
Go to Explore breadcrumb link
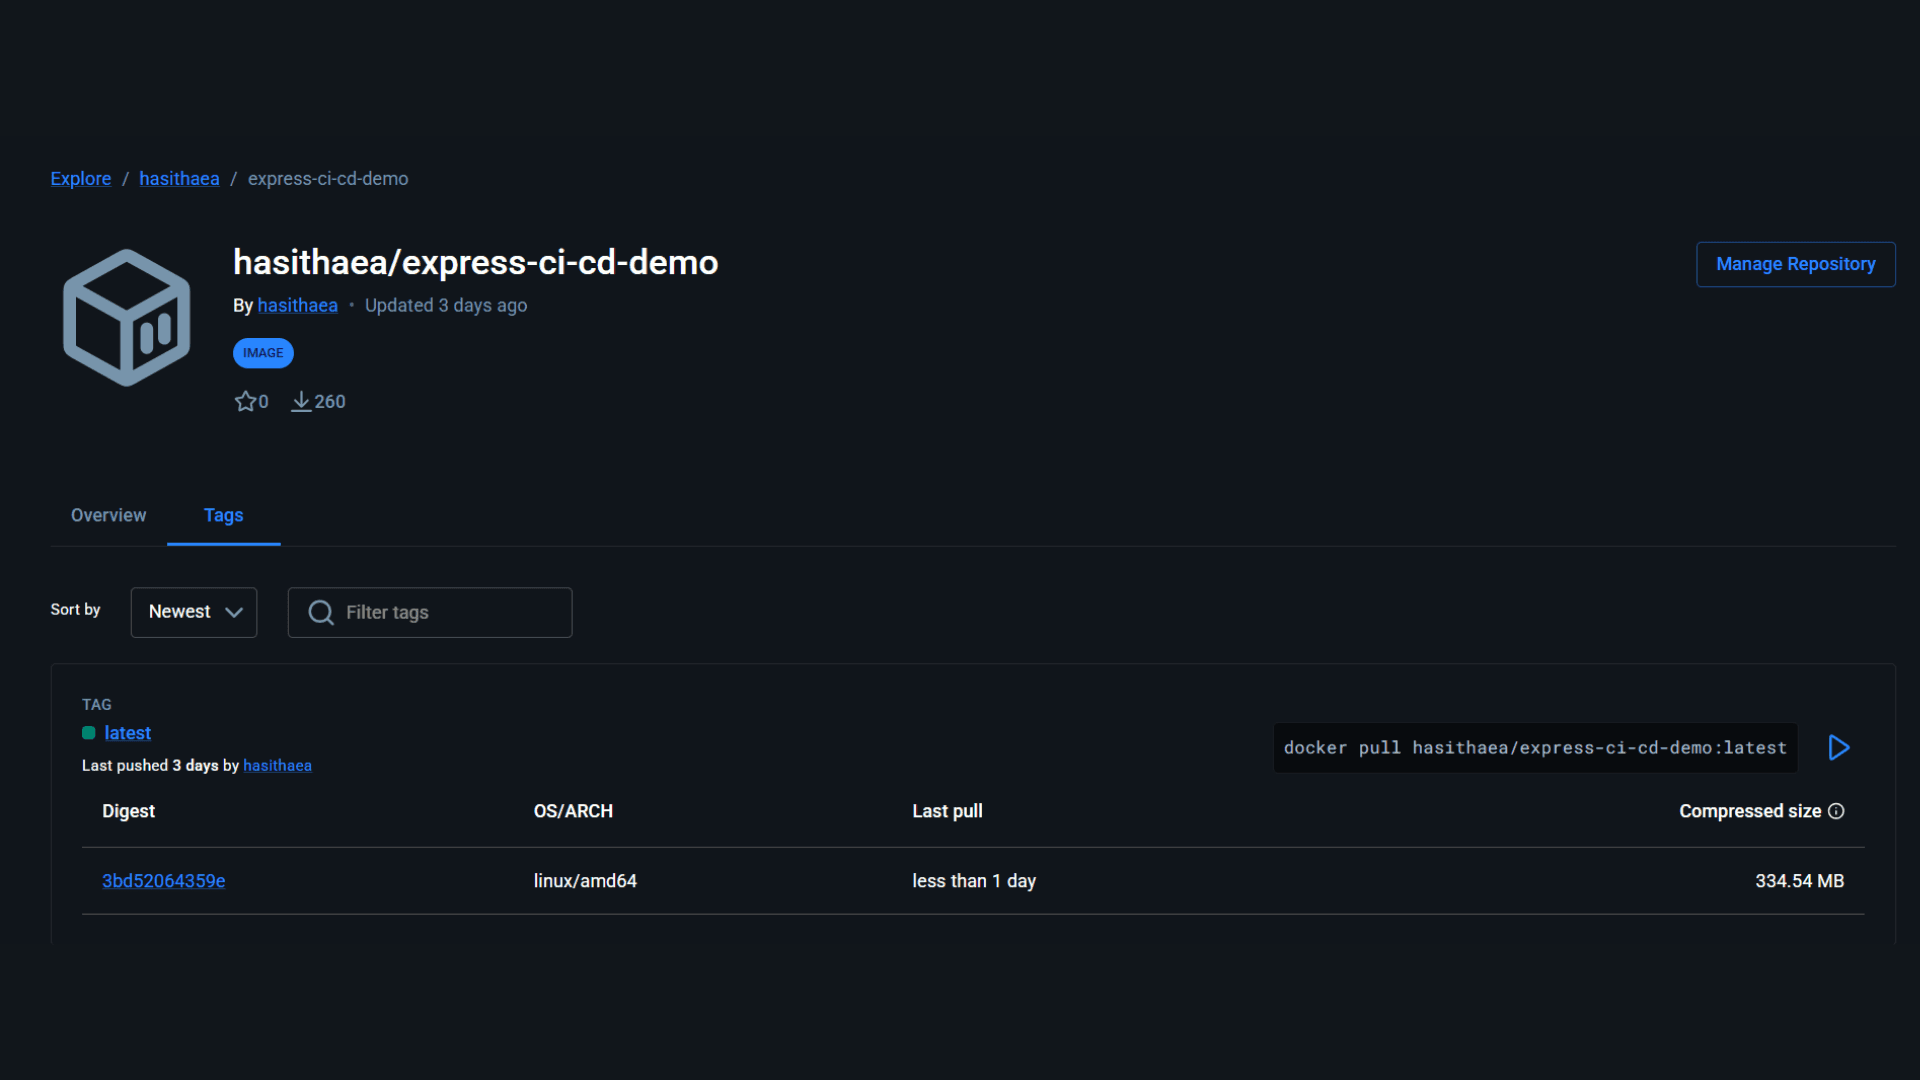point(81,178)
